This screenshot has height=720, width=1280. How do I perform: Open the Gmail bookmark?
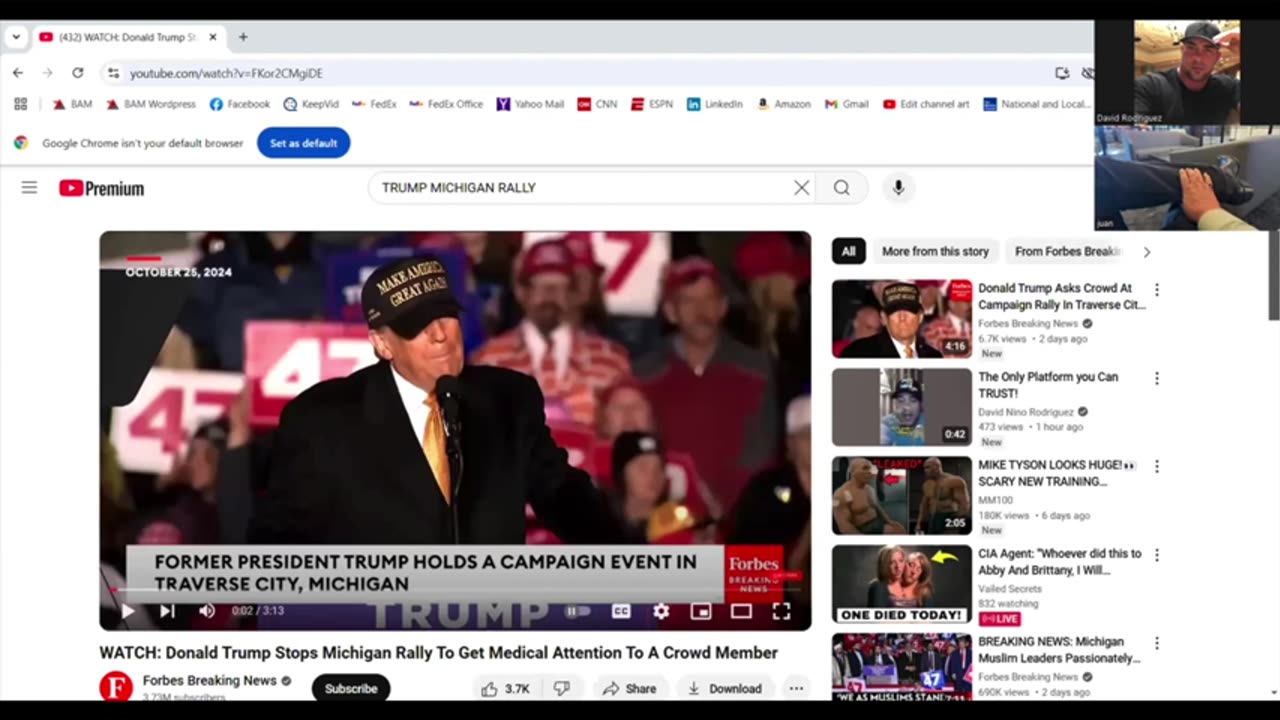click(x=846, y=104)
